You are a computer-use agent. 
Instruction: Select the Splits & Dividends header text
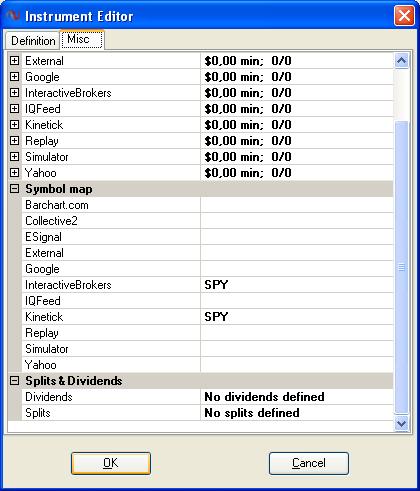[74, 381]
